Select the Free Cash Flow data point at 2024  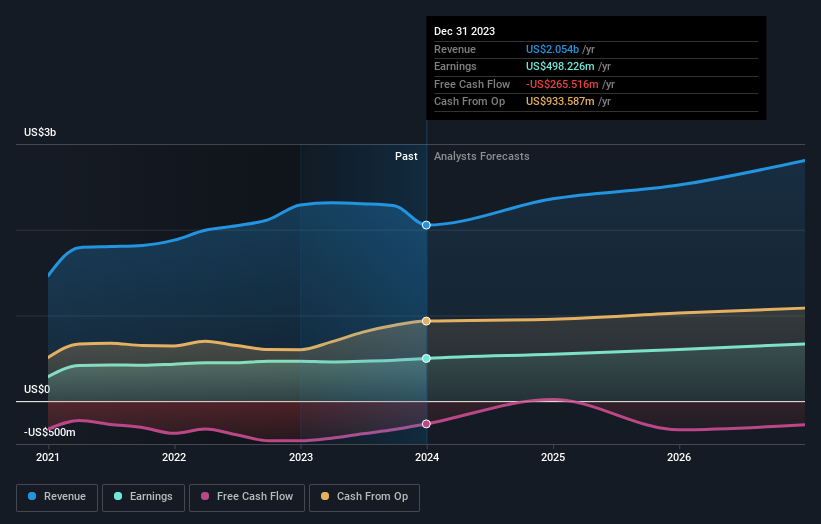pyautogui.click(x=426, y=424)
